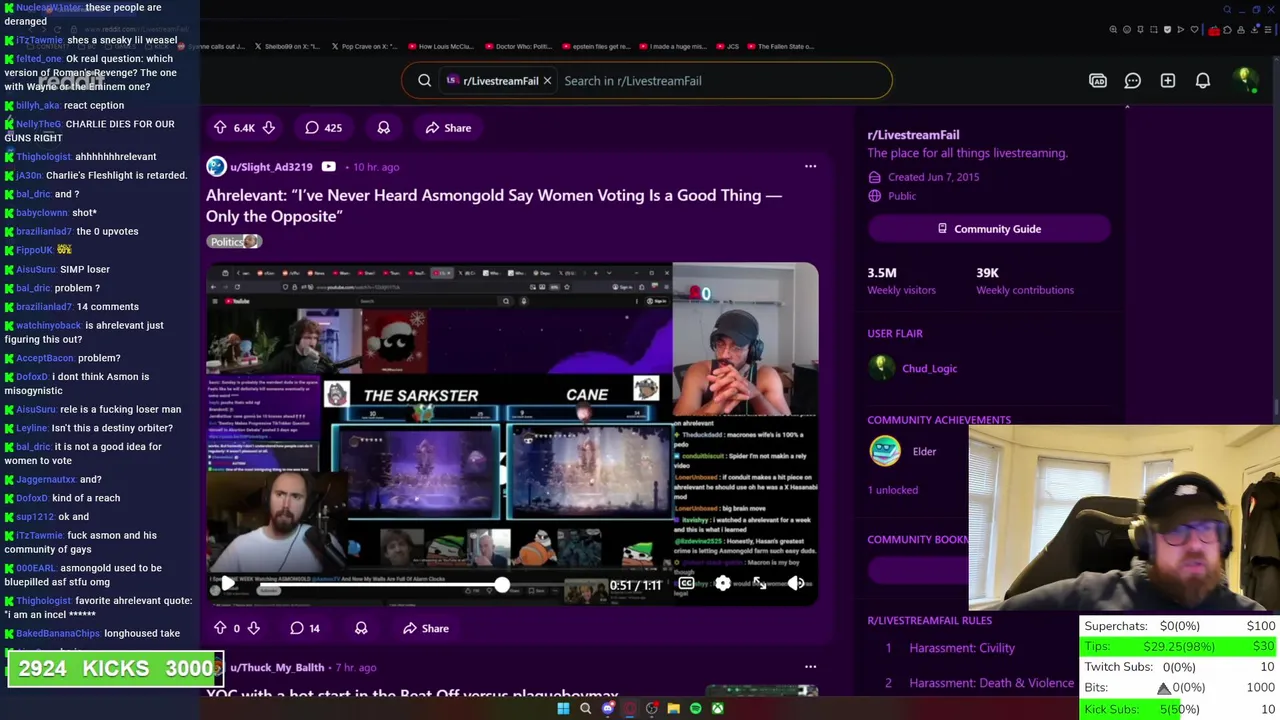This screenshot has height=720, width=1280.
Task: Click the Chud_Logic user flair
Action: [929, 369]
